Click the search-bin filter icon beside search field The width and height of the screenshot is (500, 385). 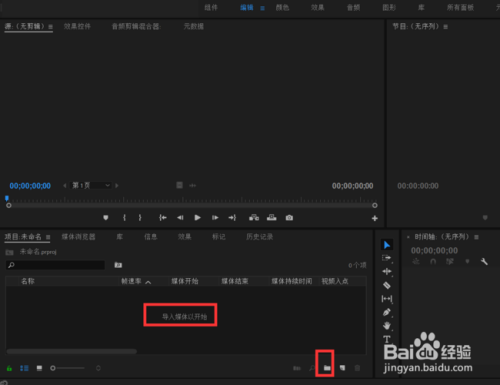click(x=118, y=265)
